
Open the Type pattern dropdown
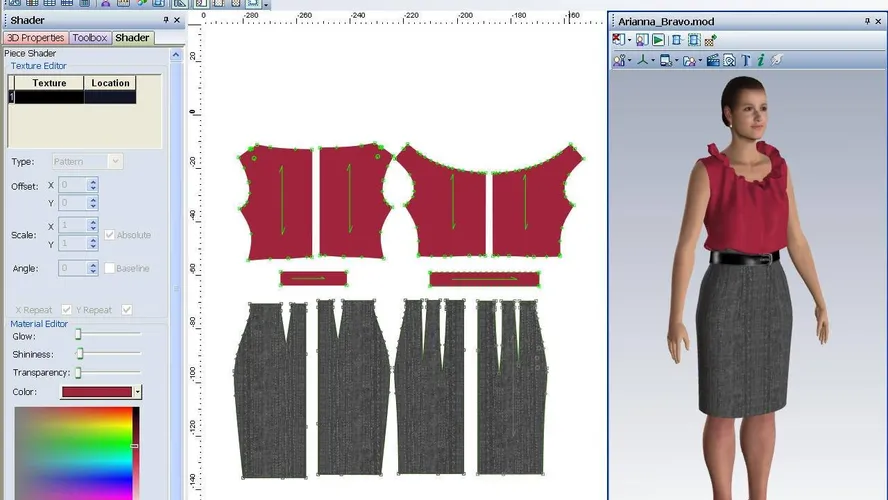point(115,161)
